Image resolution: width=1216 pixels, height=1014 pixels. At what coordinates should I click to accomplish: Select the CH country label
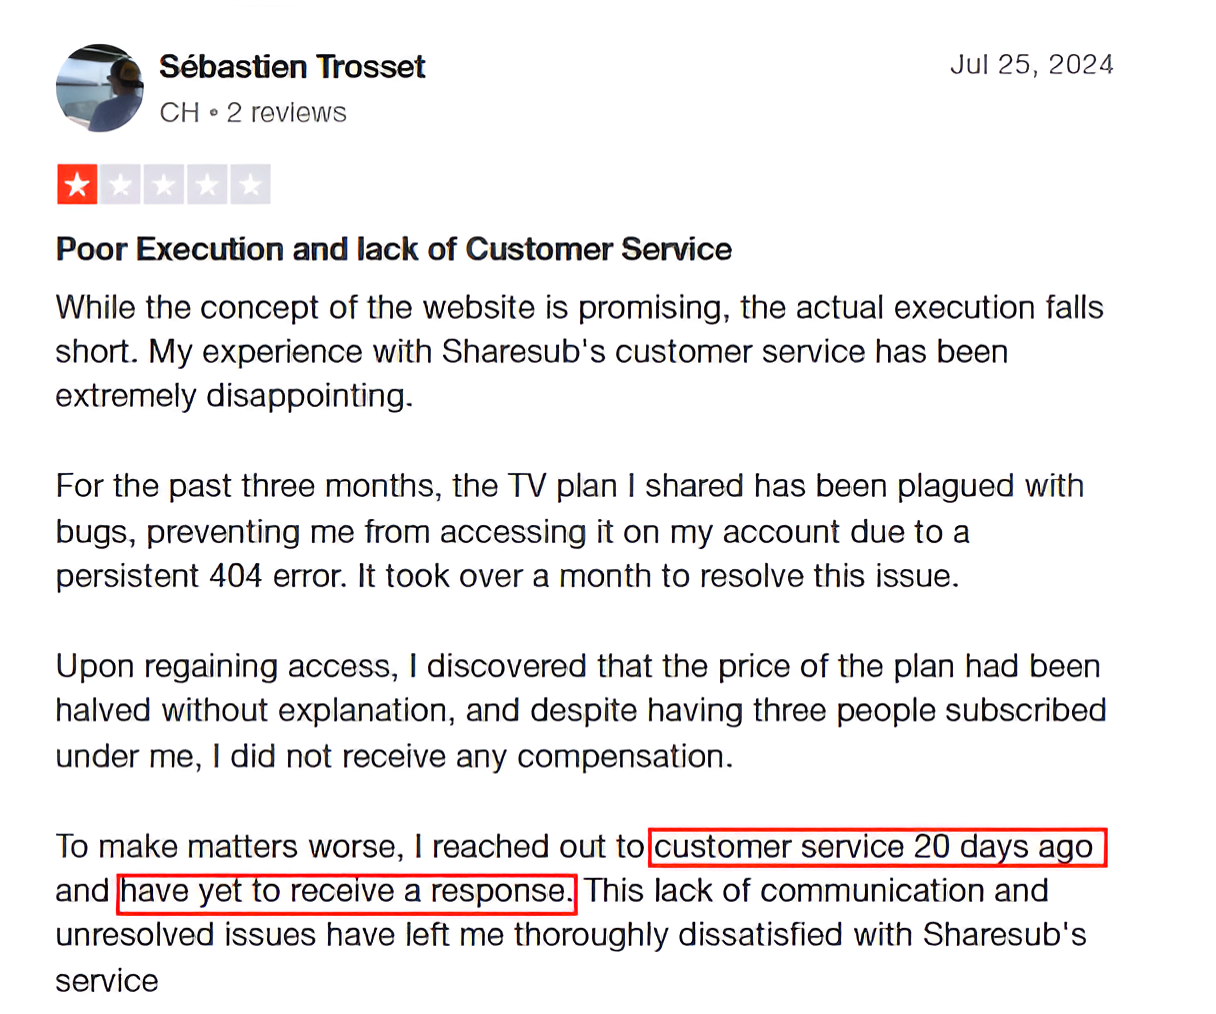(x=180, y=112)
